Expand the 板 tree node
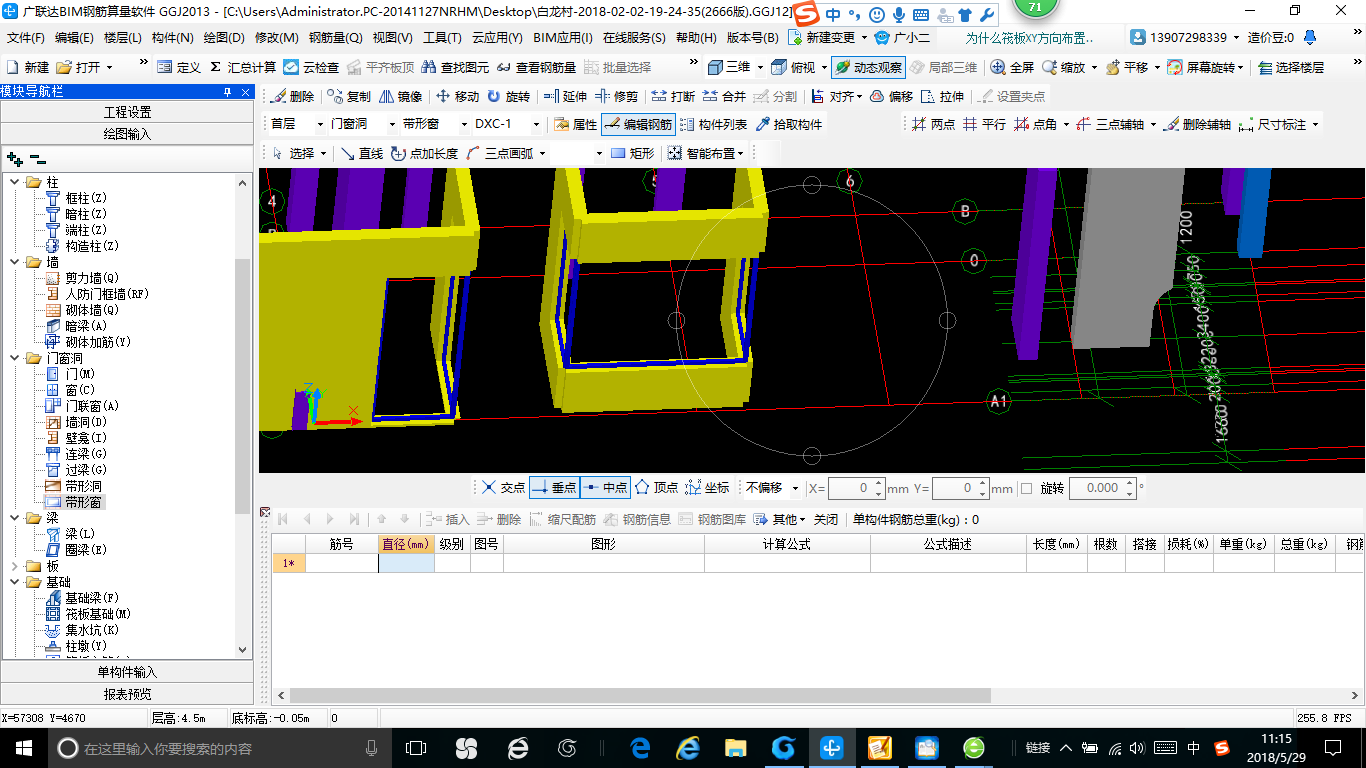This screenshot has width=1366, height=768. [15, 566]
